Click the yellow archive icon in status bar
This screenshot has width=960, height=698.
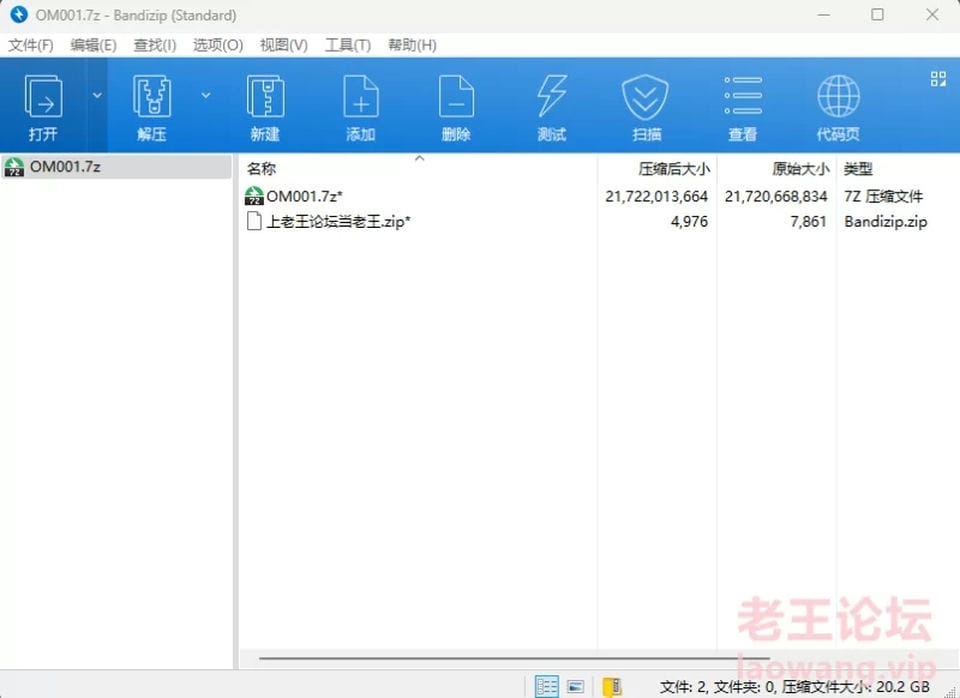tap(612, 686)
